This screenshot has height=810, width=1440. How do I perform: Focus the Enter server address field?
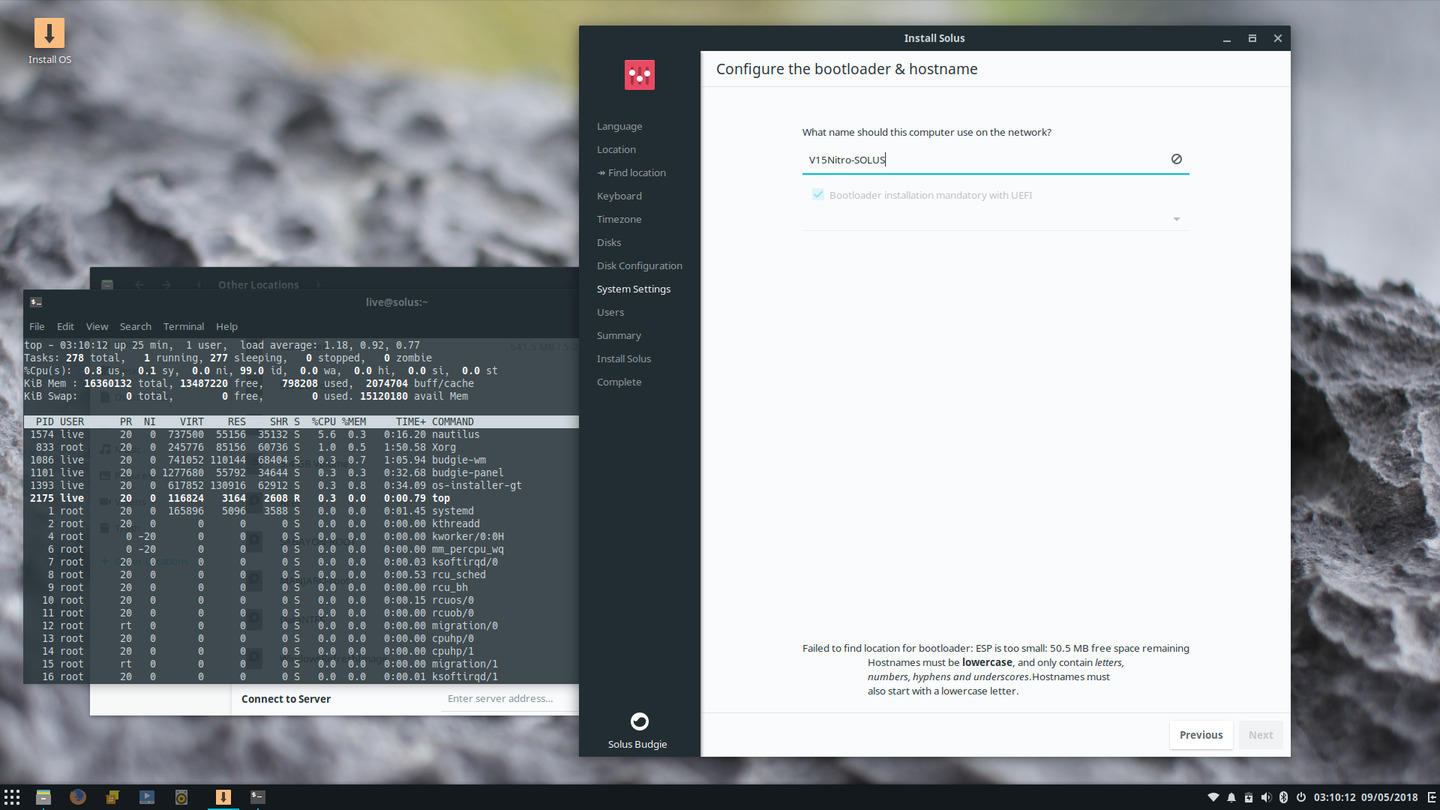(510, 699)
